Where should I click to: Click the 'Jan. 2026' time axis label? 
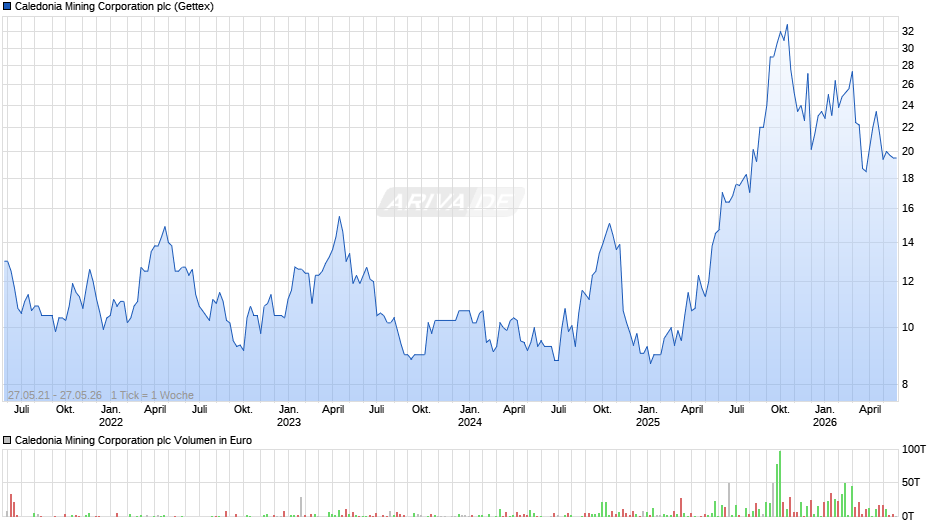click(824, 416)
